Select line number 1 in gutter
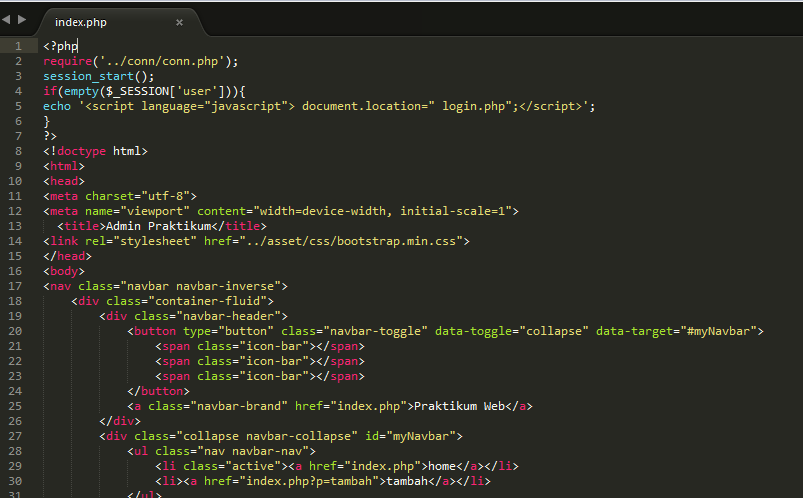 pyautogui.click(x=18, y=46)
